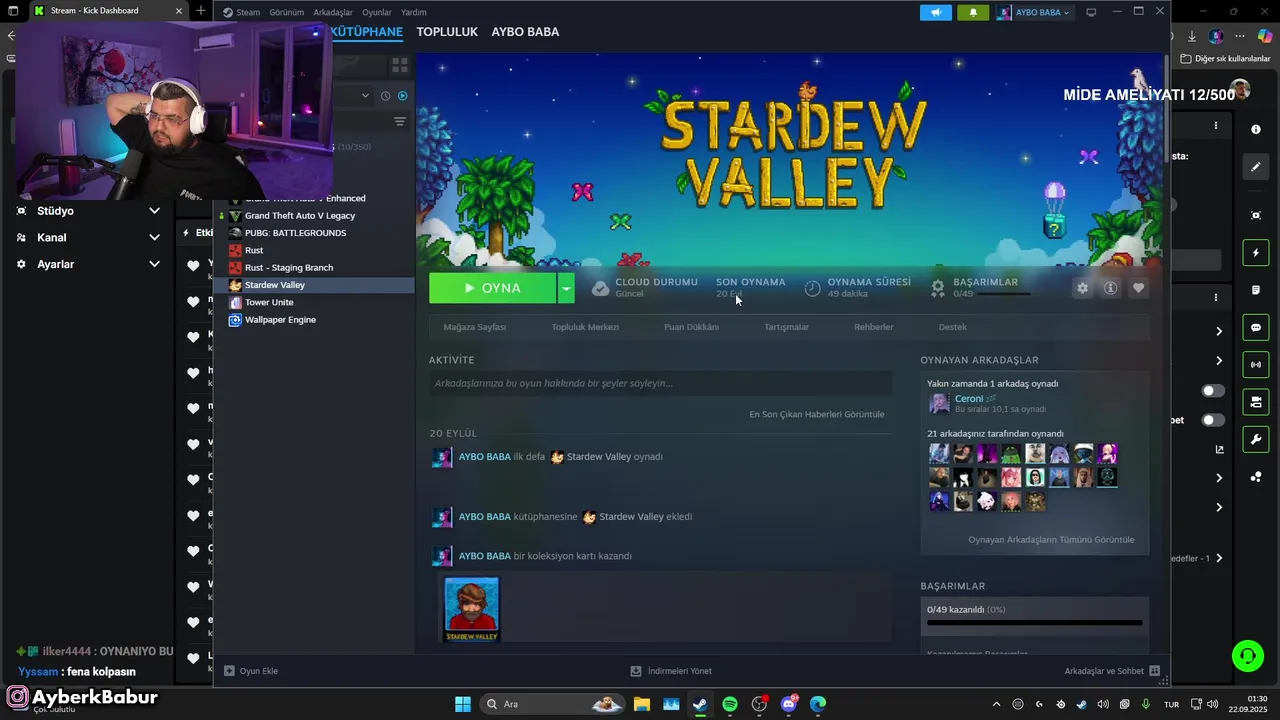
Task: Switch to the TOPLULUK tab
Action: click(x=447, y=32)
